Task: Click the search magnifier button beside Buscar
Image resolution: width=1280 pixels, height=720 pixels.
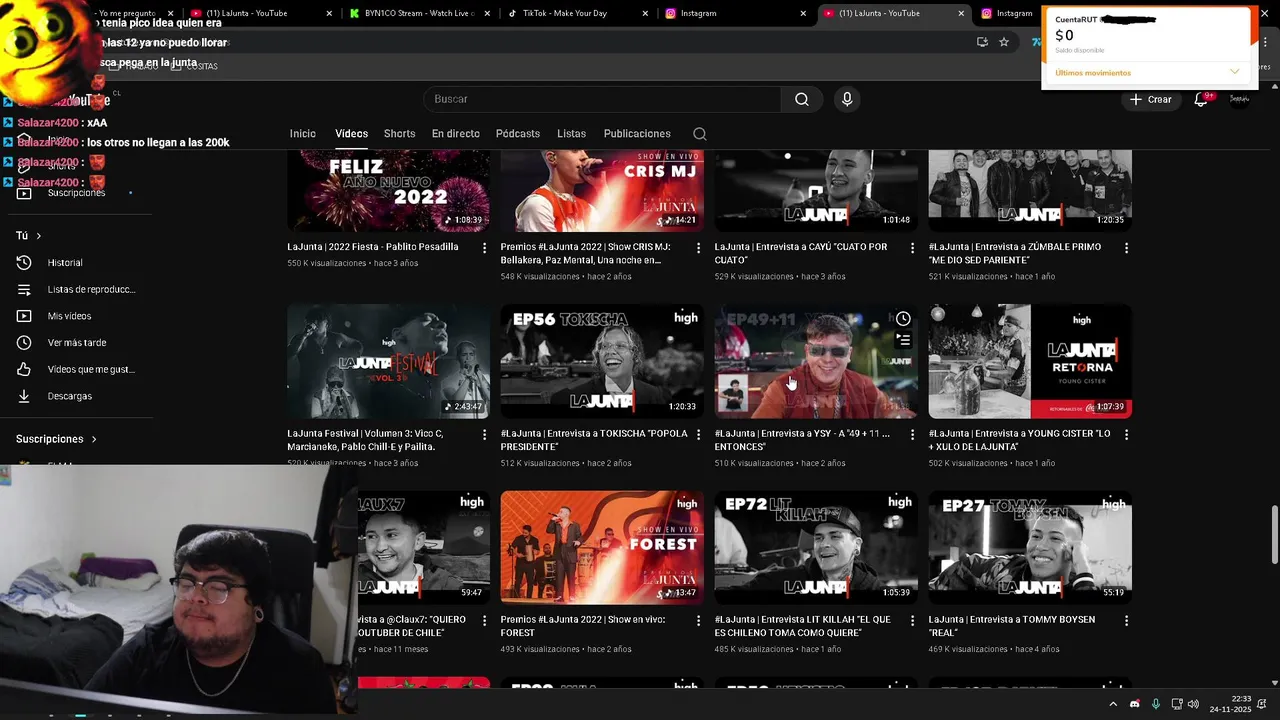Action: tap(801, 99)
